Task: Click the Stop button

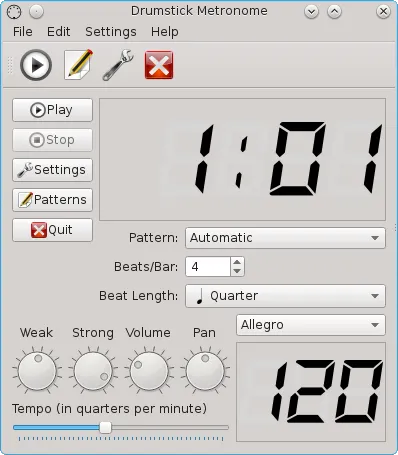Action: point(52,140)
